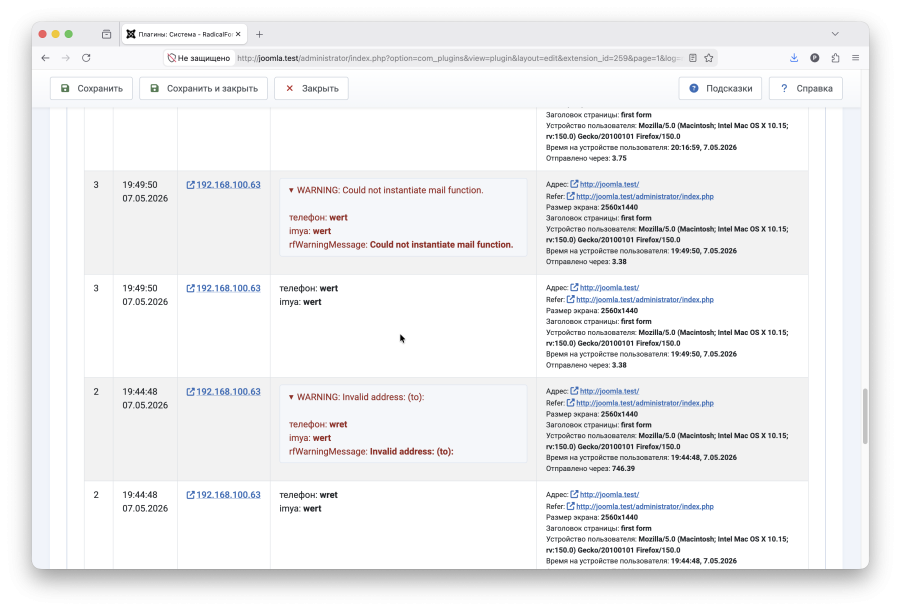Screen dimensions: 900x611
Task: Select the Плагины: Система - RadicalForm tab
Action: tap(184, 34)
